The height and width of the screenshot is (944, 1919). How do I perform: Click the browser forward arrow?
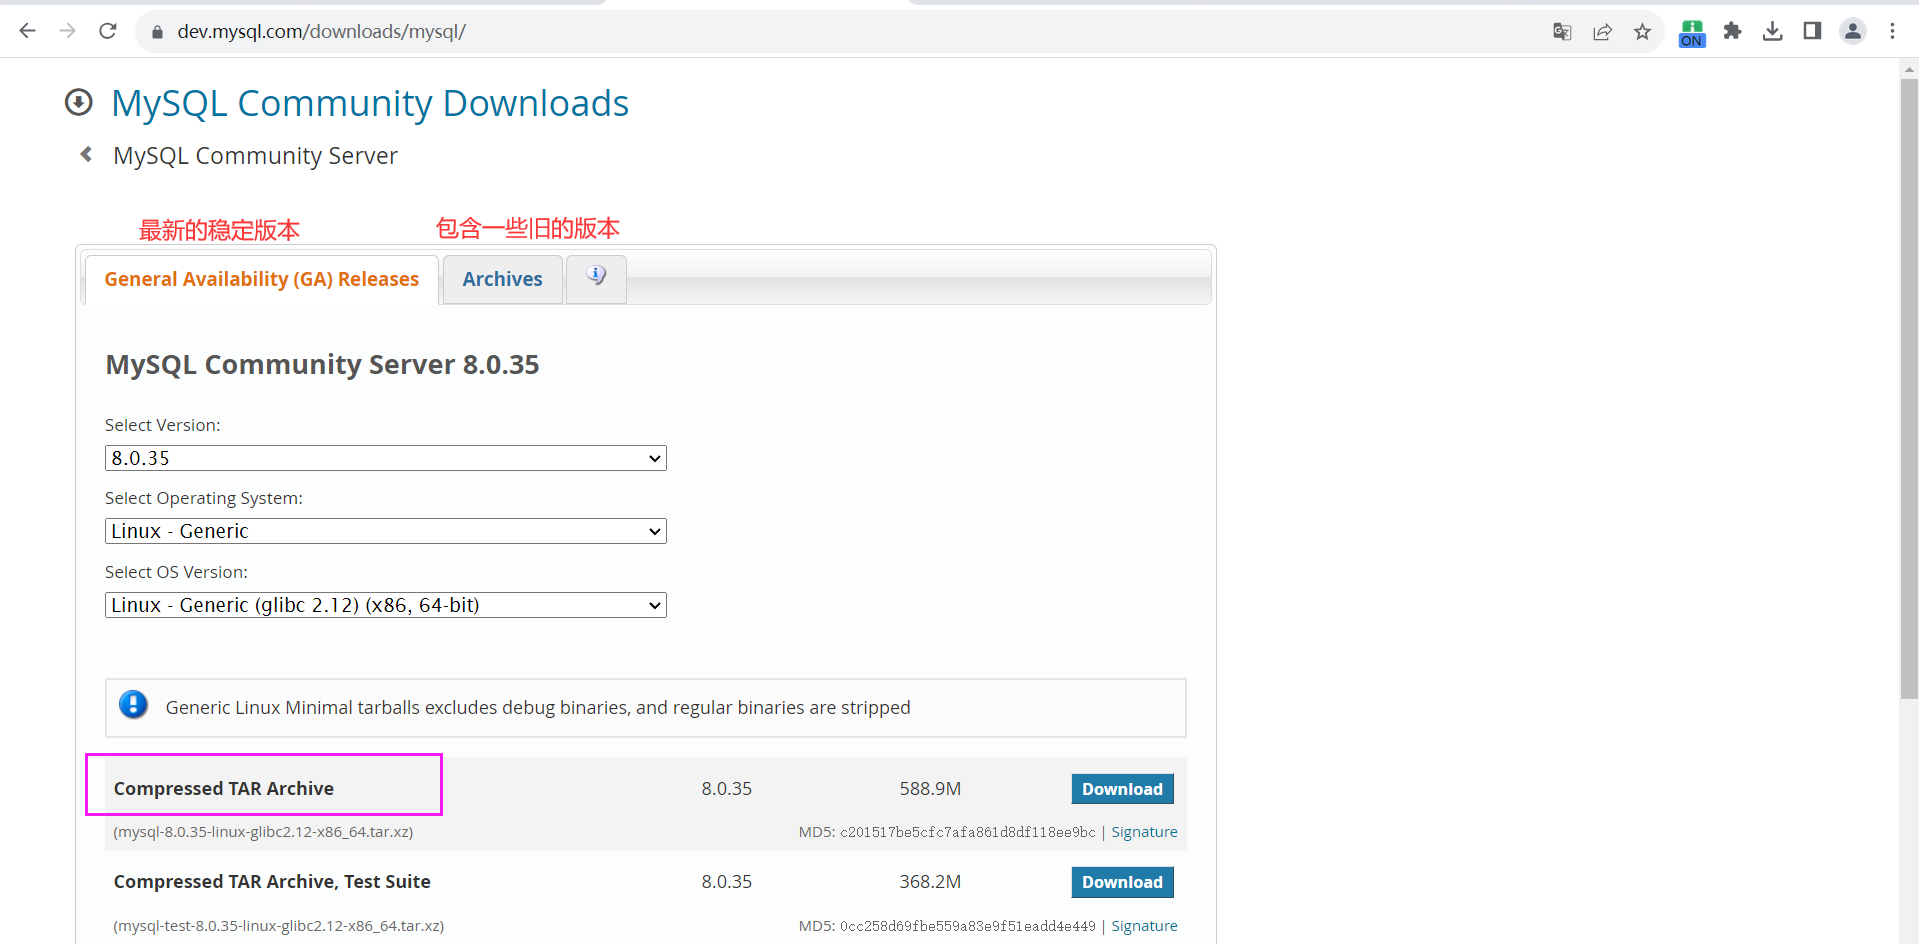pyautogui.click(x=68, y=31)
